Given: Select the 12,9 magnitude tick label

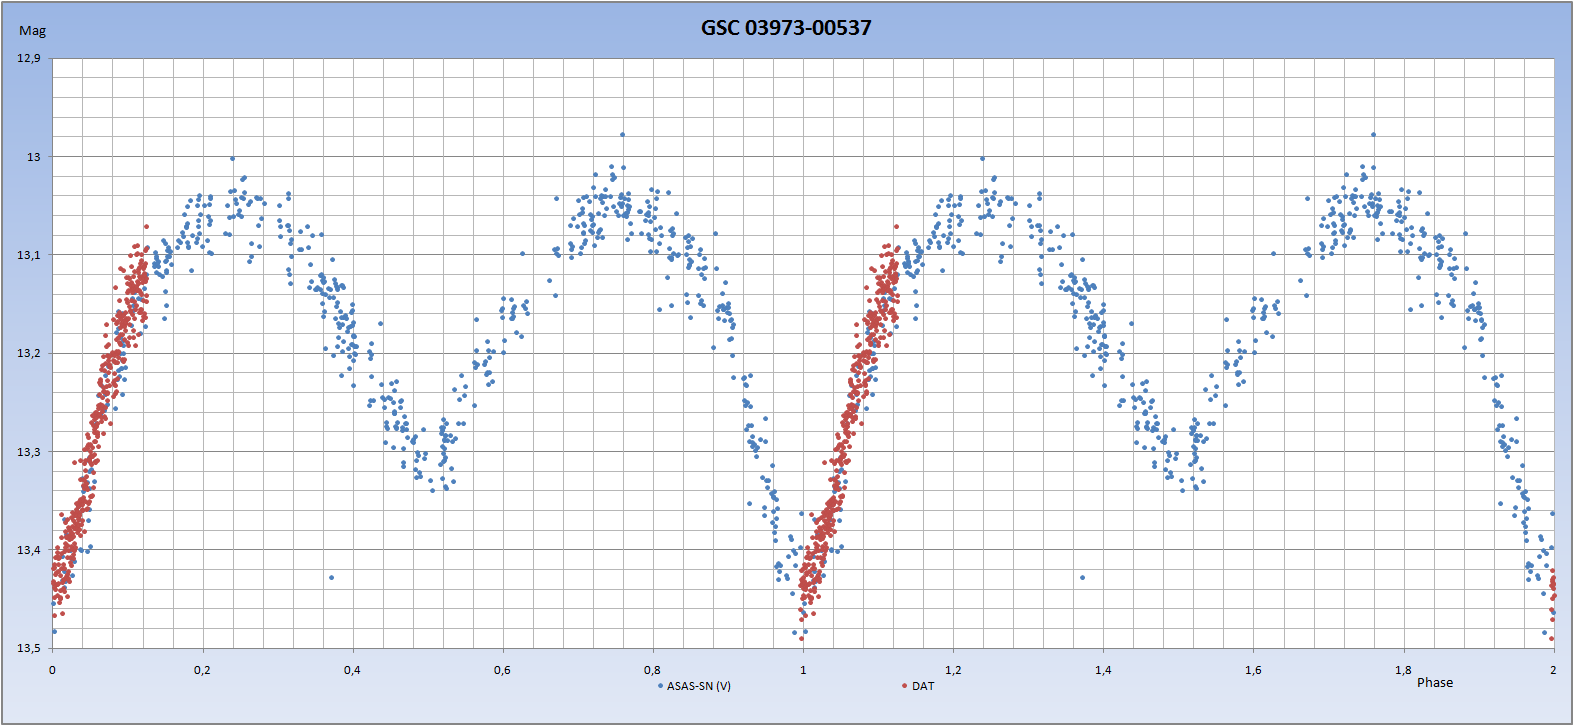Looking at the screenshot, I should click(29, 58).
